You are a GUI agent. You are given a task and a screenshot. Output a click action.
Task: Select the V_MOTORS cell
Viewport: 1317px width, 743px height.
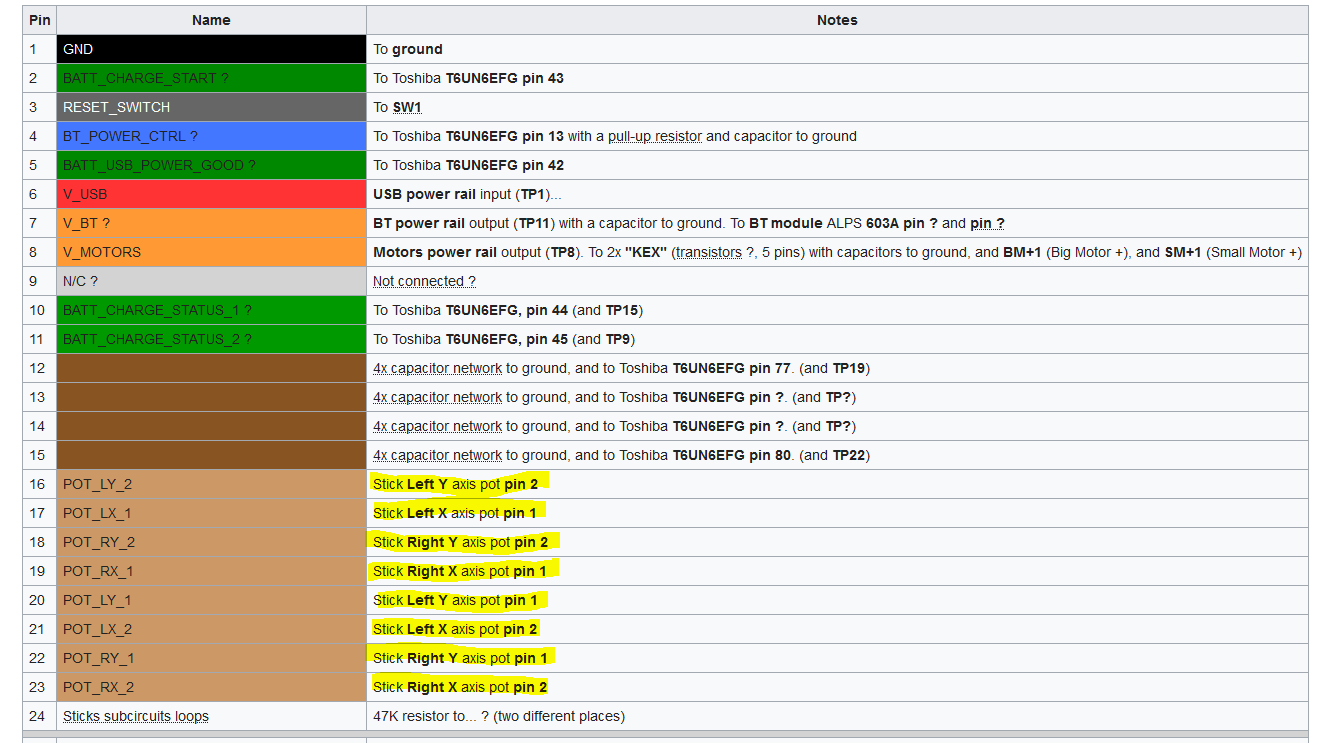click(x=211, y=252)
